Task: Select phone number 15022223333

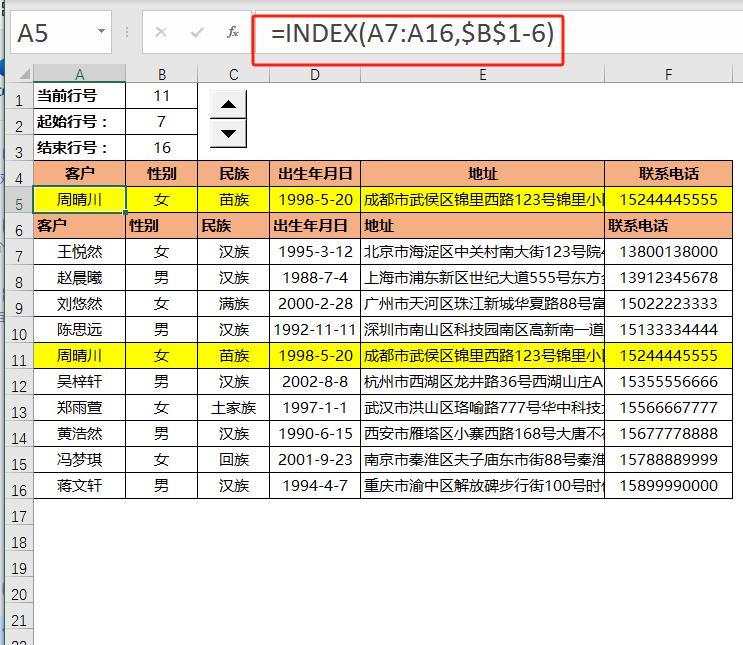Action: pyautogui.click(x=669, y=304)
